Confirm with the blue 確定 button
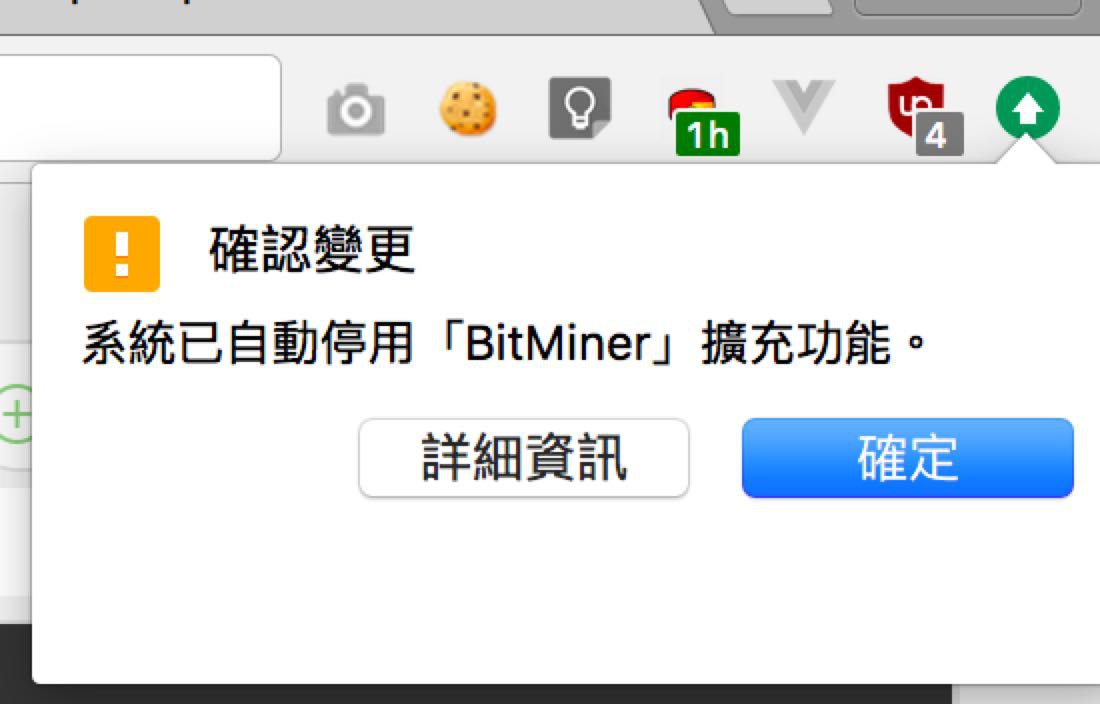This screenshot has height=704, width=1100. click(908, 458)
